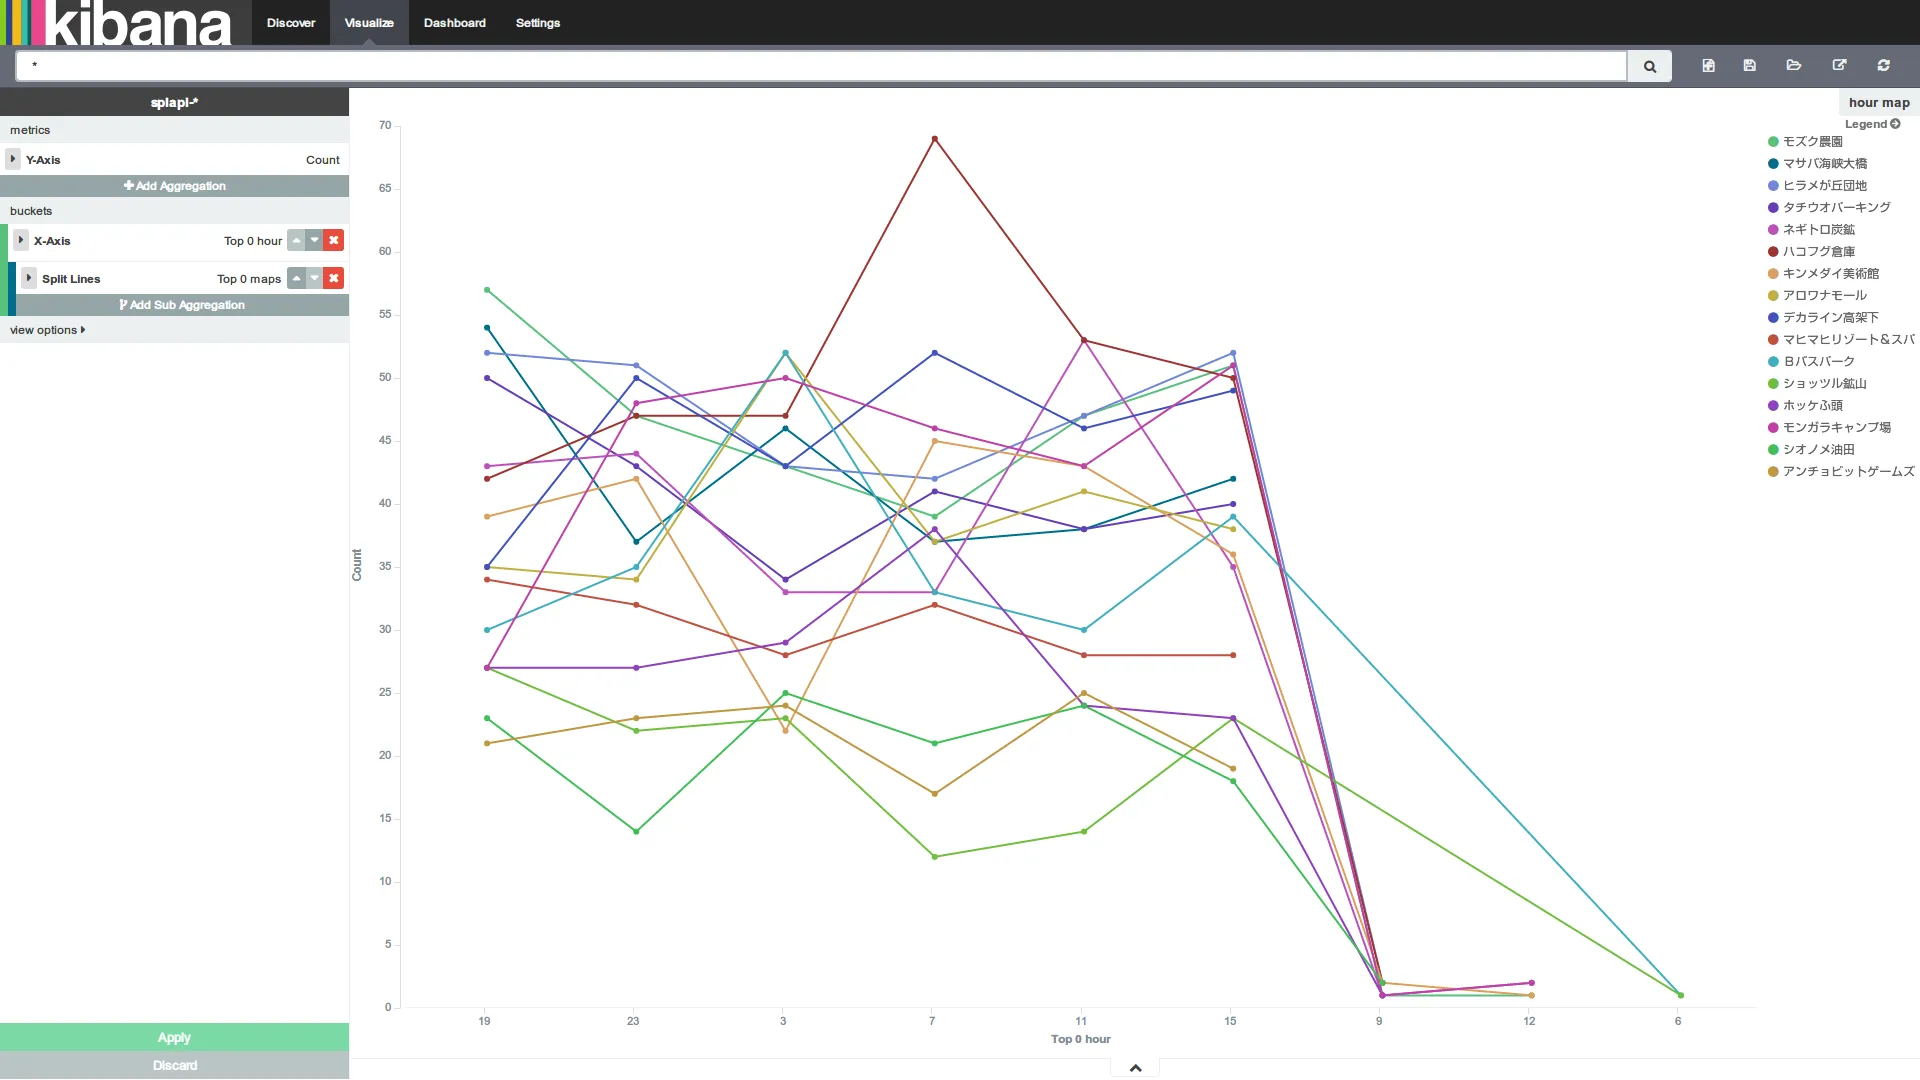Click remove X-Axis aggregation icon
Viewport: 1920px width, 1080px height.
[x=334, y=240]
